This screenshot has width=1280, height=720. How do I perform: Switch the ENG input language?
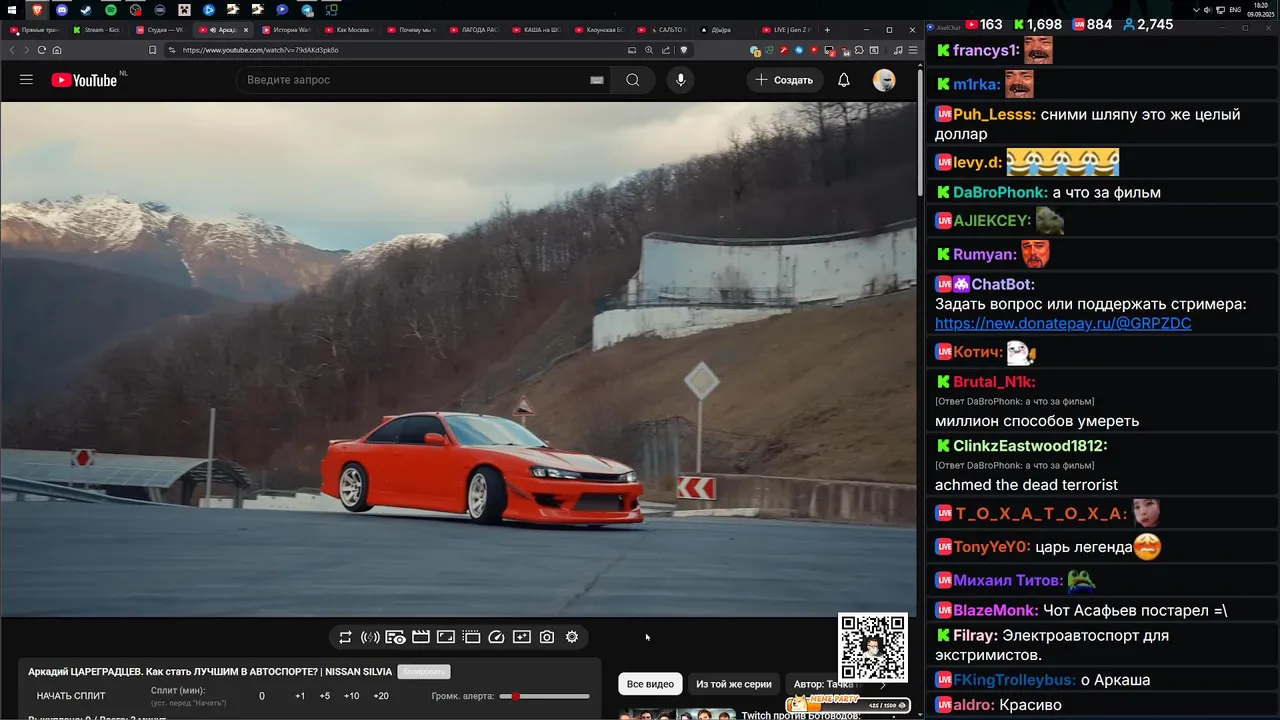tap(1235, 10)
